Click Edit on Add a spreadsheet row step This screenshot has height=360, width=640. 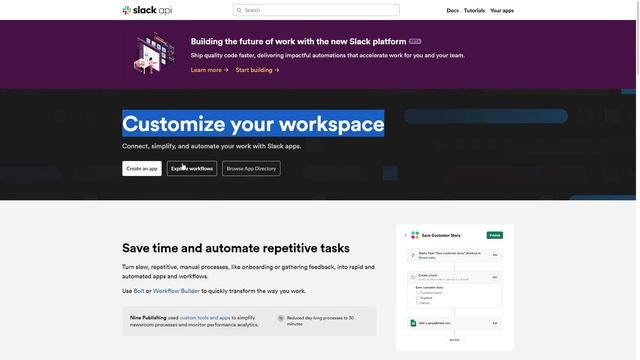[495, 323]
